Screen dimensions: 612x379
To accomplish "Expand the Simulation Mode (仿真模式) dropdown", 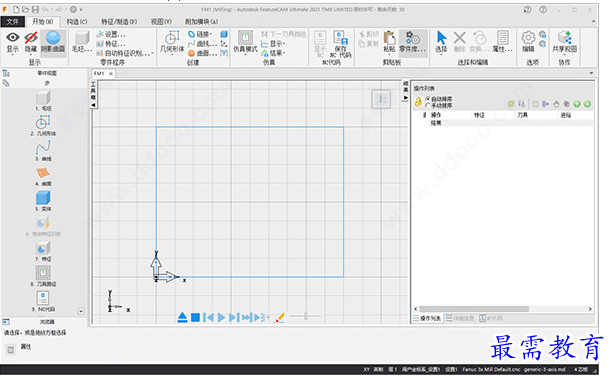I will [x=245, y=55].
